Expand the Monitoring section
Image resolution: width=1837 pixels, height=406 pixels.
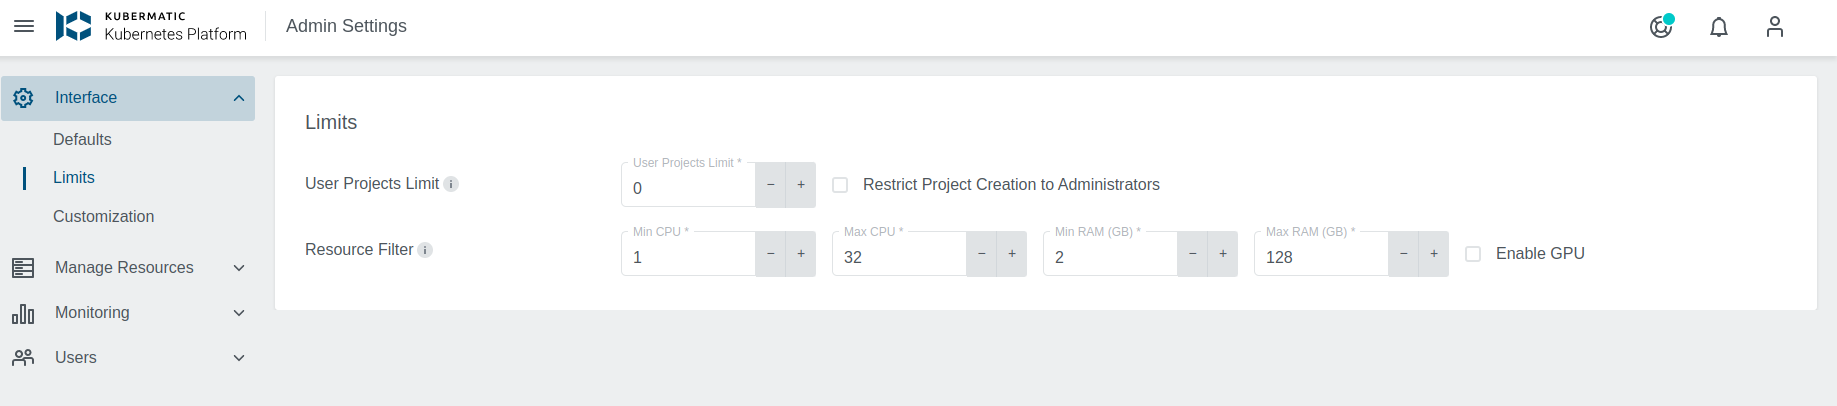239,313
